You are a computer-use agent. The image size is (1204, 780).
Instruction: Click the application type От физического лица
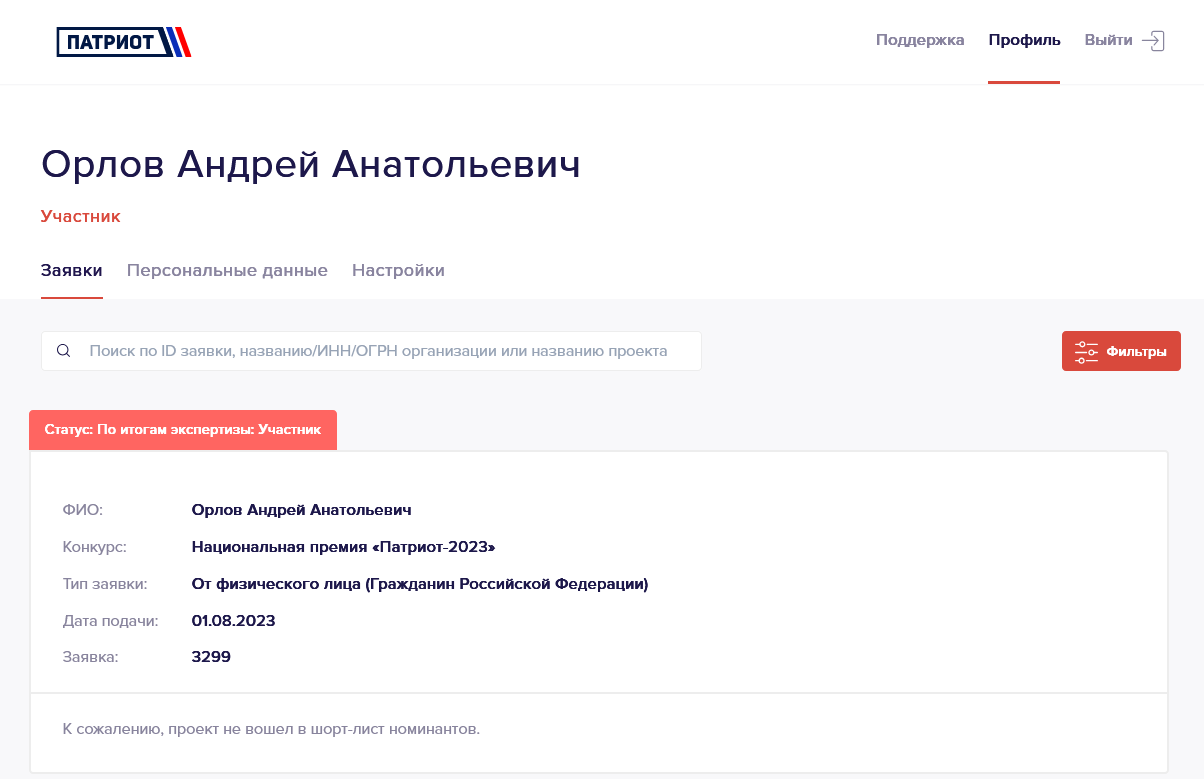click(x=420, y=584)
